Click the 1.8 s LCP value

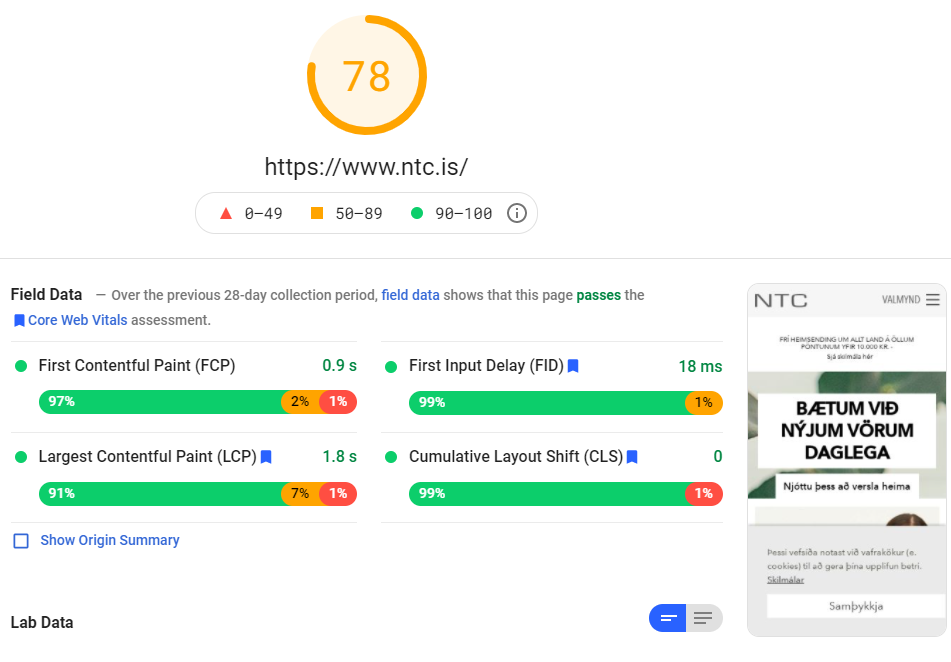point(339,456)
